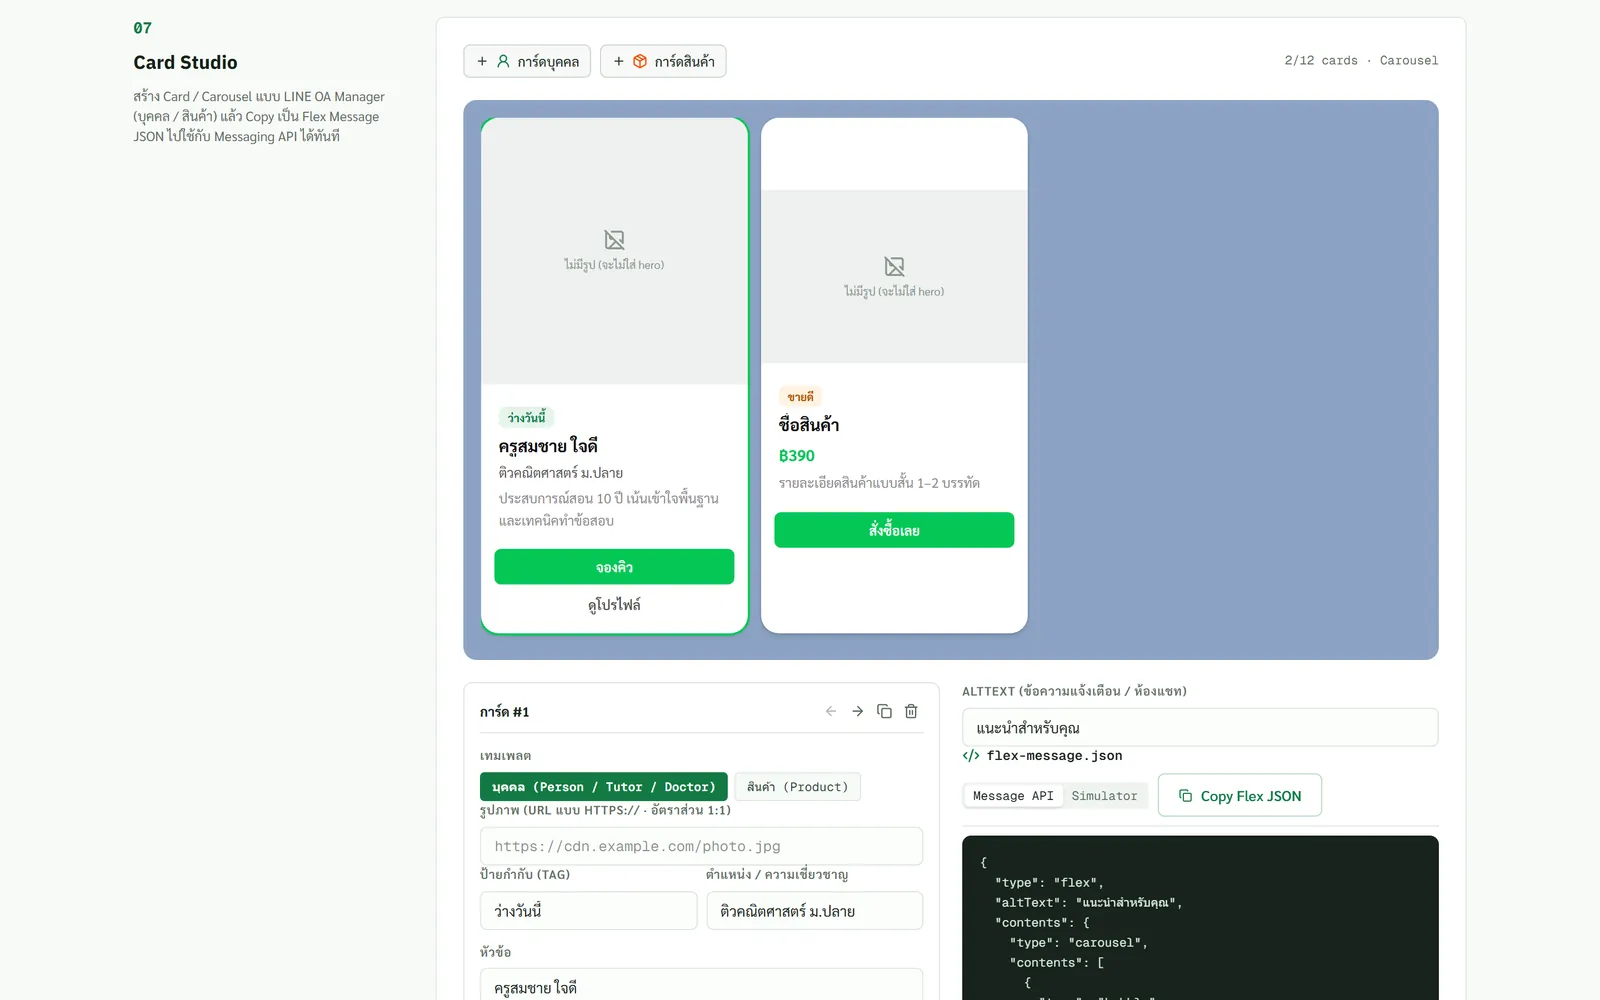Edit the TAG field containing ว่างวันนี้
The width and height of the screenshot is (1600, 1000).
coord(588,911)
